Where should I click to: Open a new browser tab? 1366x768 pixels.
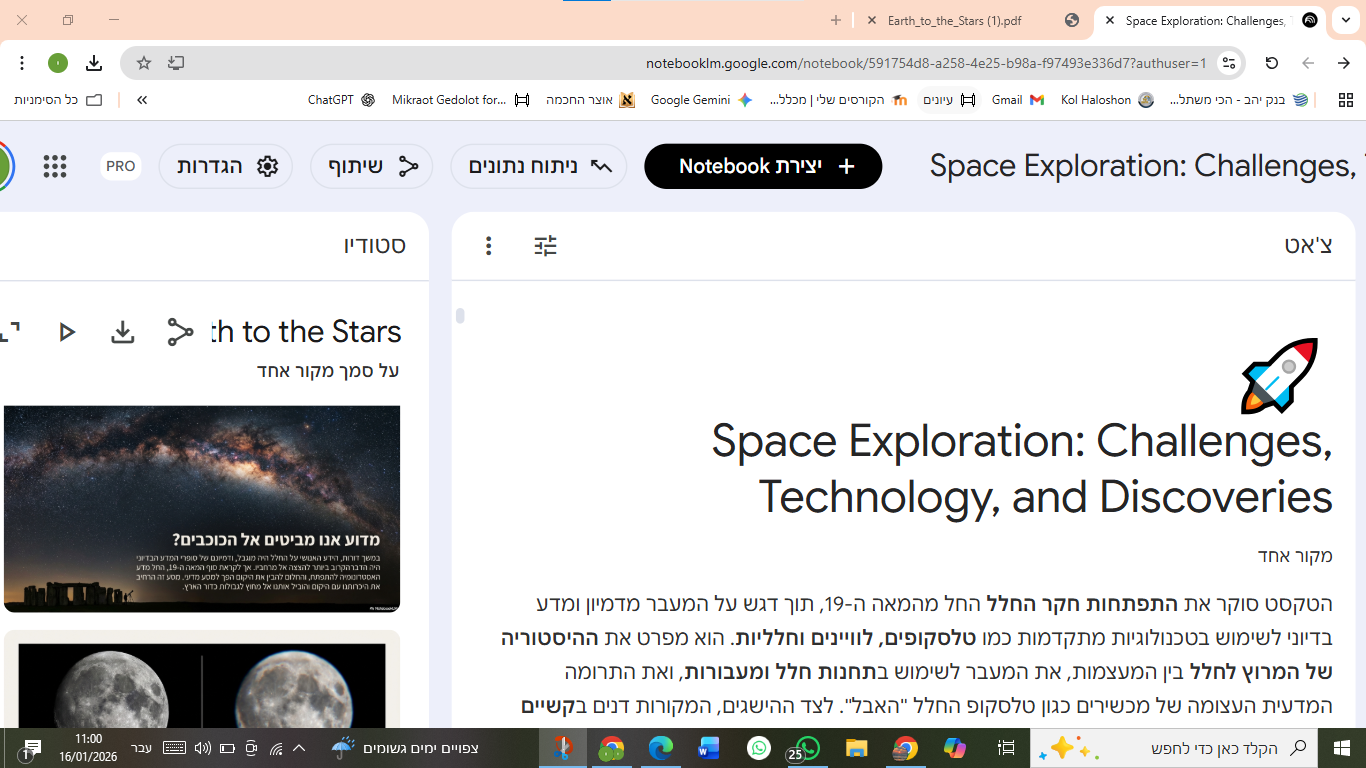click(x=836, y=20)
